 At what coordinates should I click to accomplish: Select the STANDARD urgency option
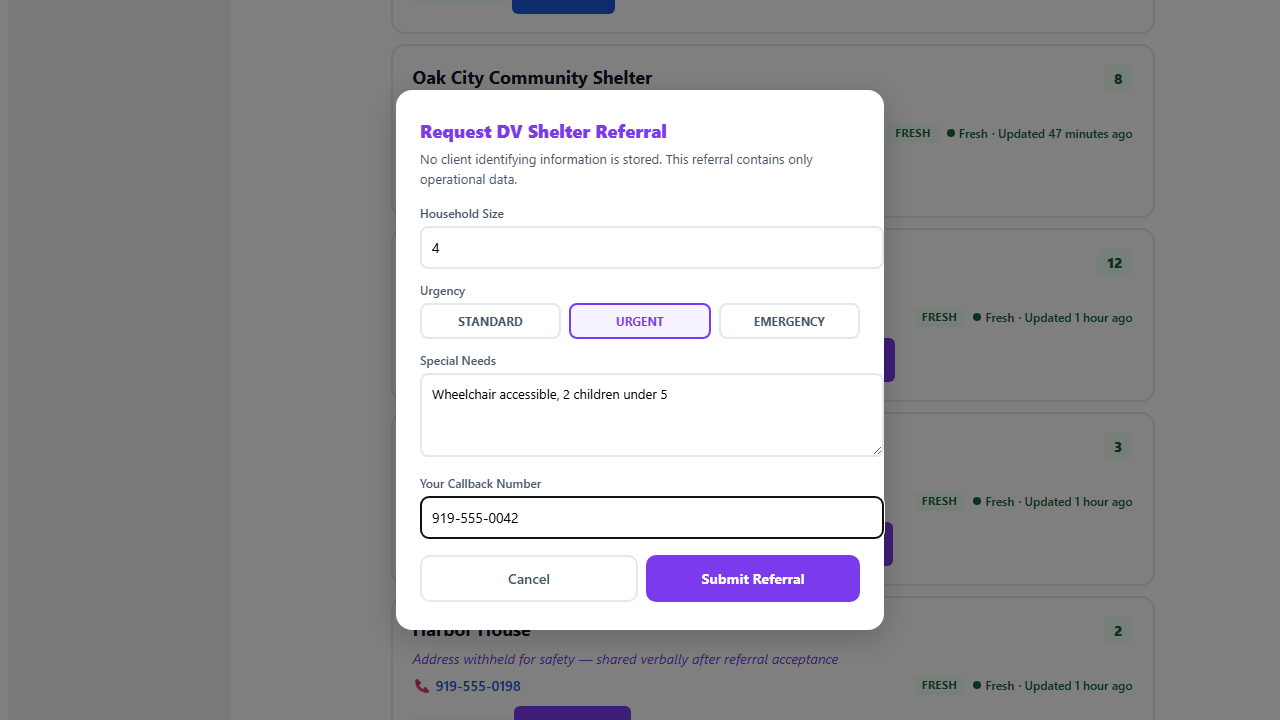click(490, 321)
